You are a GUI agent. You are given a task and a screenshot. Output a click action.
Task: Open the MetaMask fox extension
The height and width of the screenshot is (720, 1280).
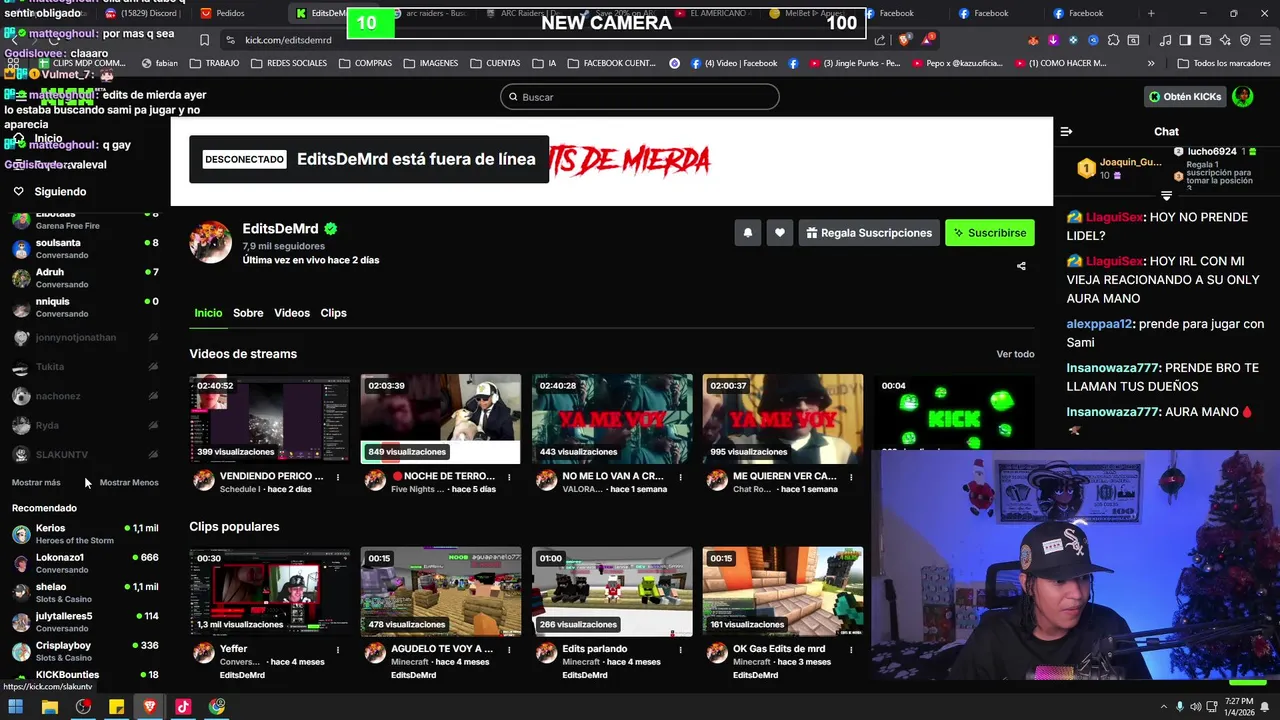pyautogui.click(x=1033, y=40)
